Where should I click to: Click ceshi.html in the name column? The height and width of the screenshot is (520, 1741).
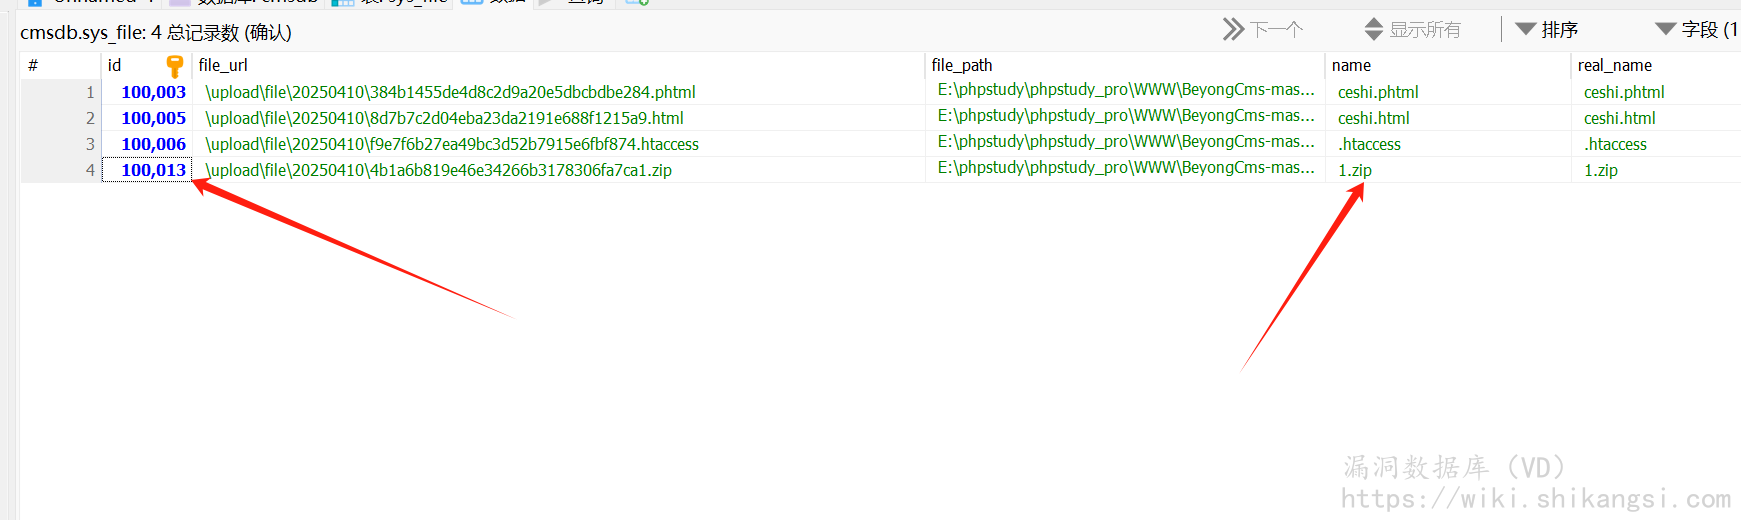(x=1373, y=118)
